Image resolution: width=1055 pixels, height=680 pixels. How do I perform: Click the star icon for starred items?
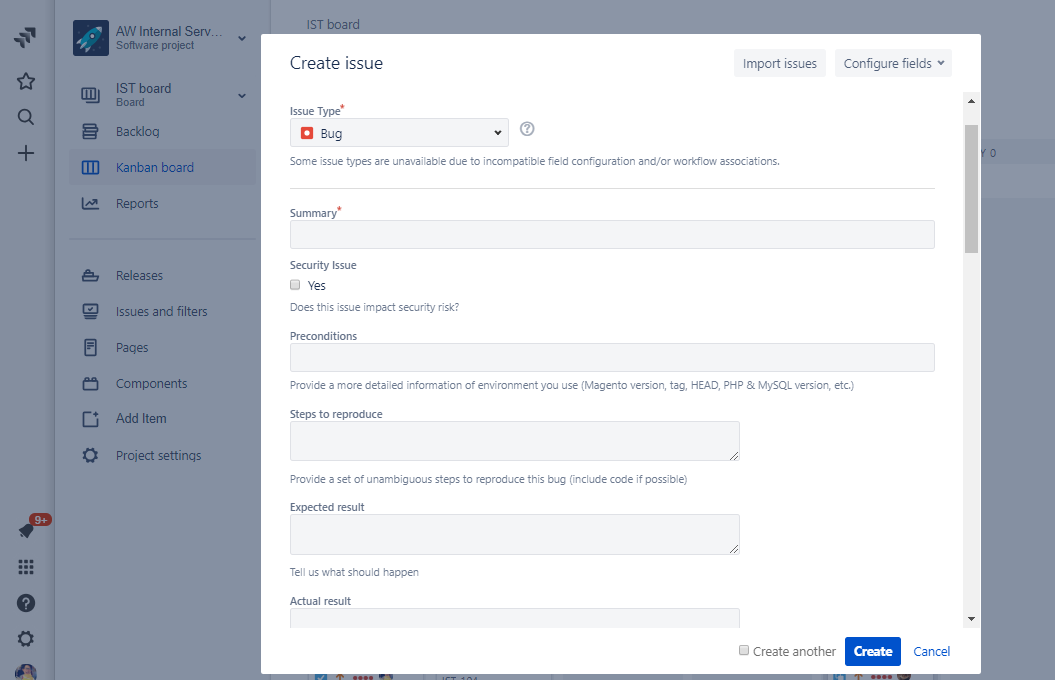tap(25, 81)
